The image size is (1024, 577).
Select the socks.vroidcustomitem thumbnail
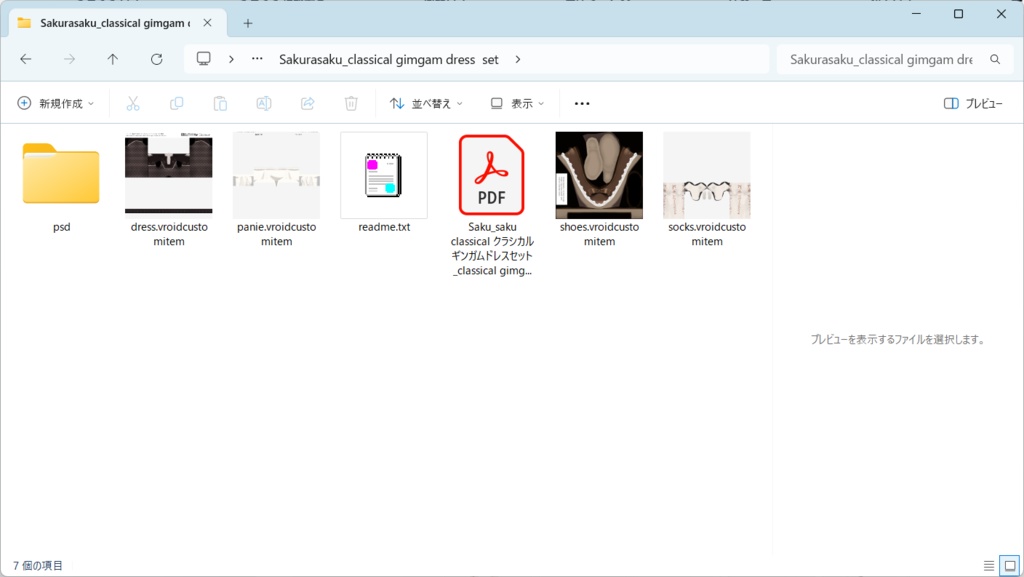point(707,175)
